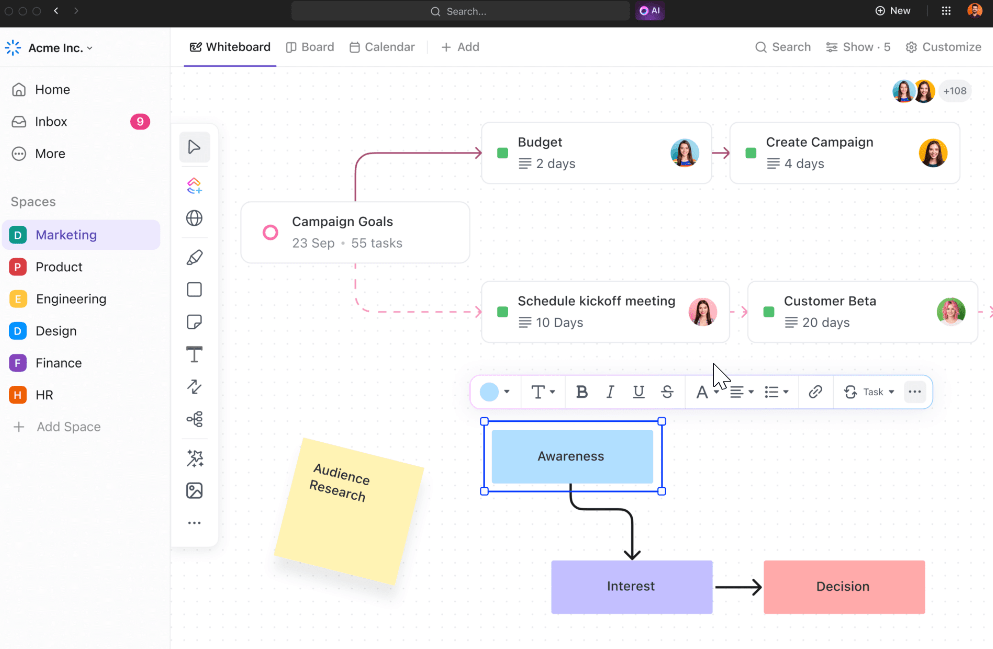Click green status square on Customer Beta card
This screenshot has height=649, width=993.
point(769,312)
